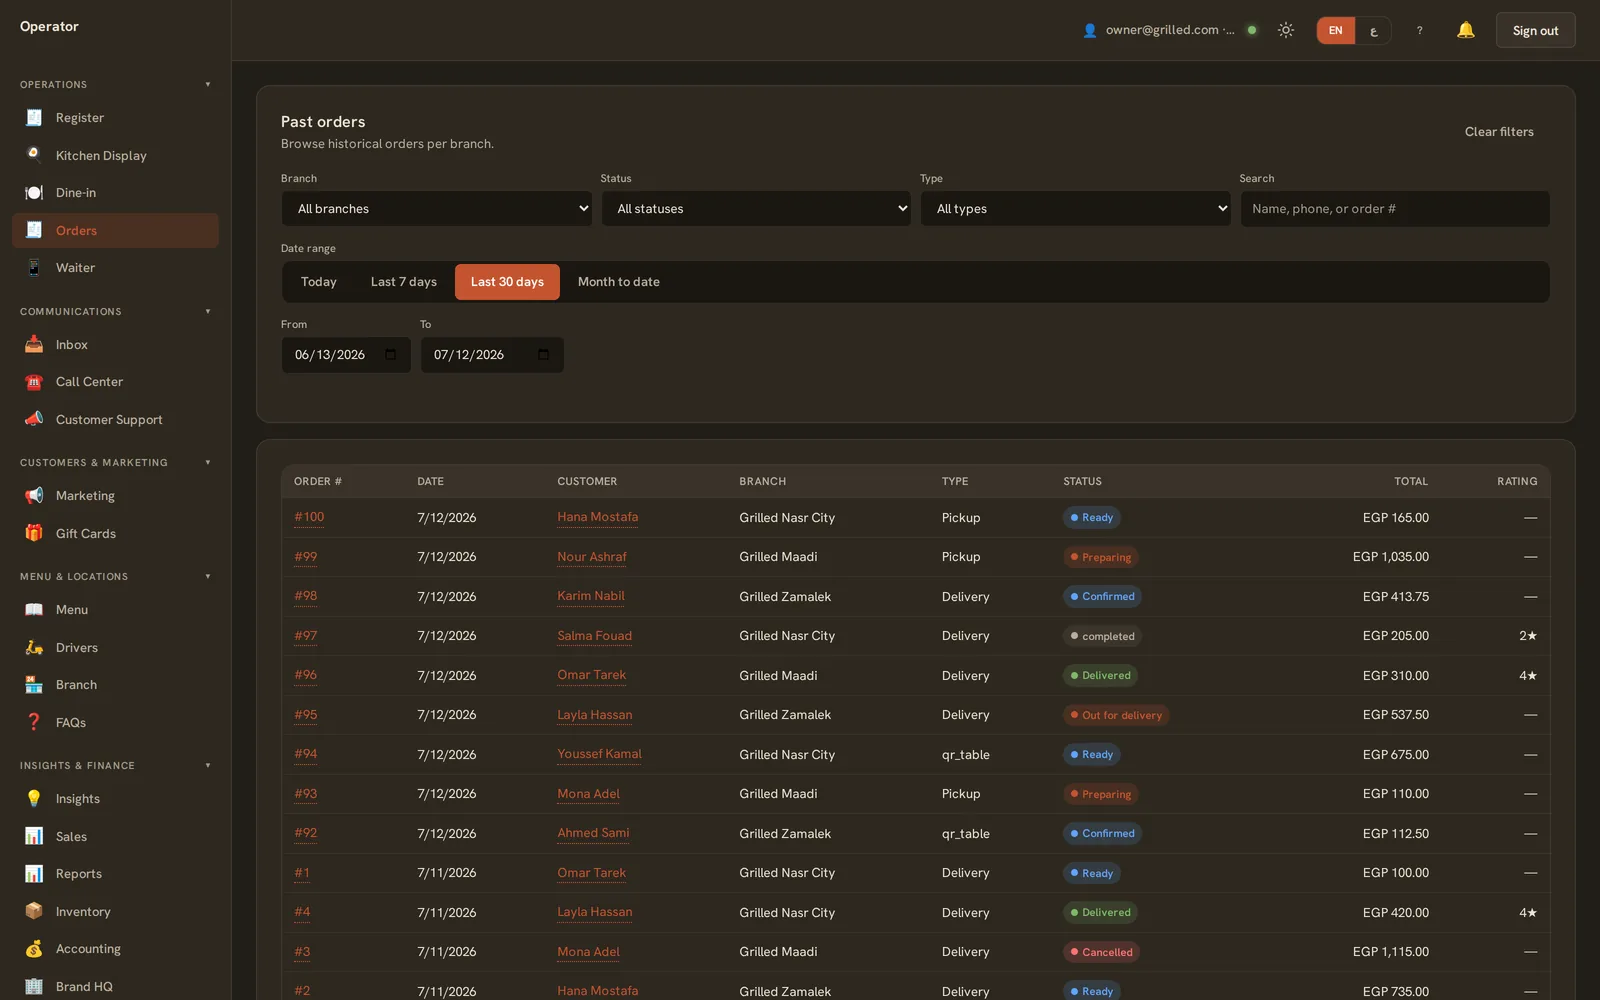Click Clear filters
1600x1000 pixels.
(x=1499, y=132)
